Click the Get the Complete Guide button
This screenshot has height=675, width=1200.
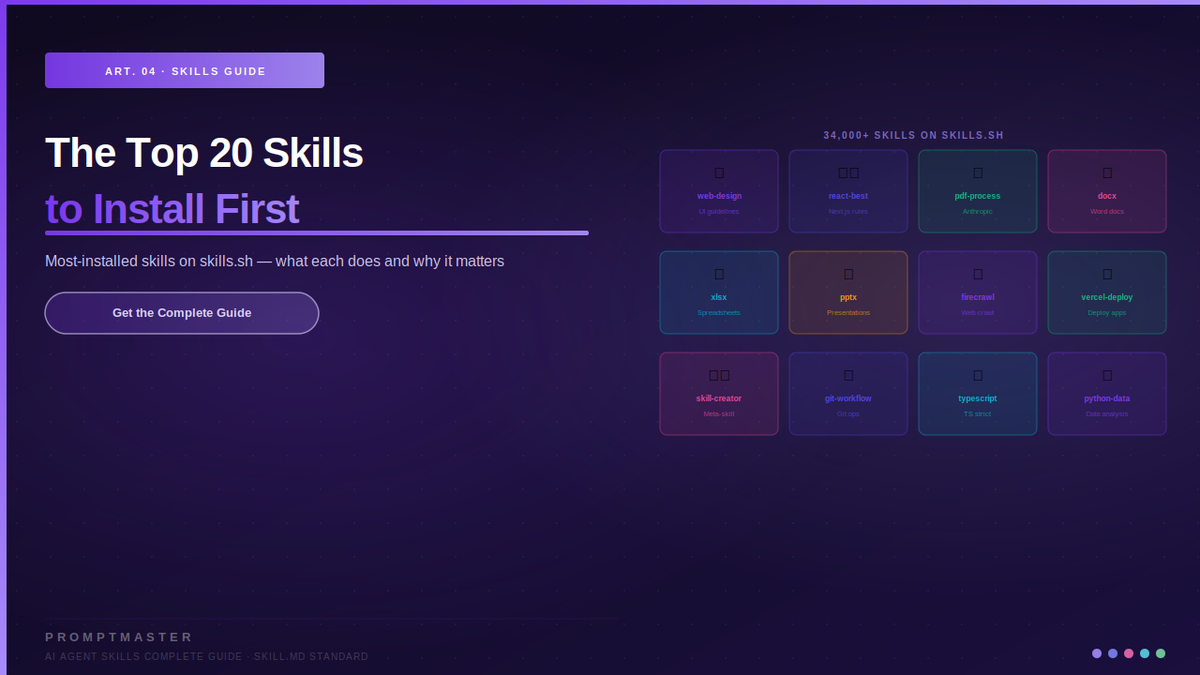(182, 313)
